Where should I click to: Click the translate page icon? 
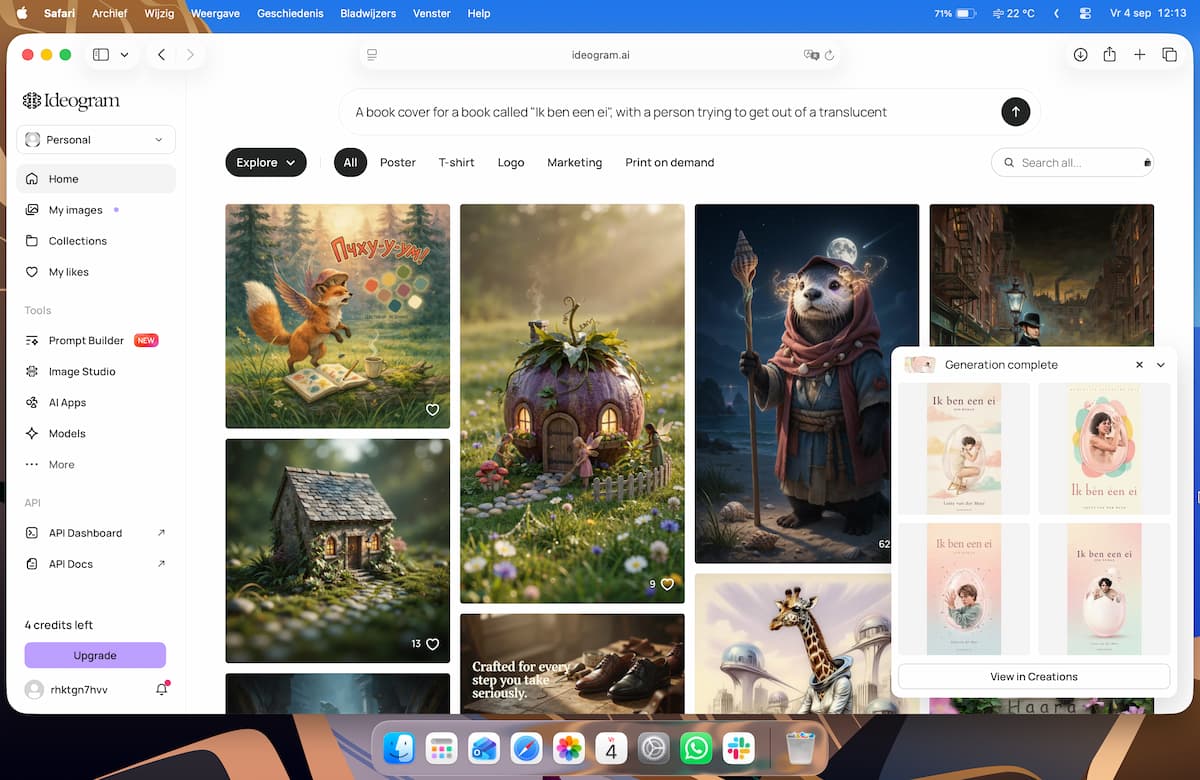(x=811, y=55)
